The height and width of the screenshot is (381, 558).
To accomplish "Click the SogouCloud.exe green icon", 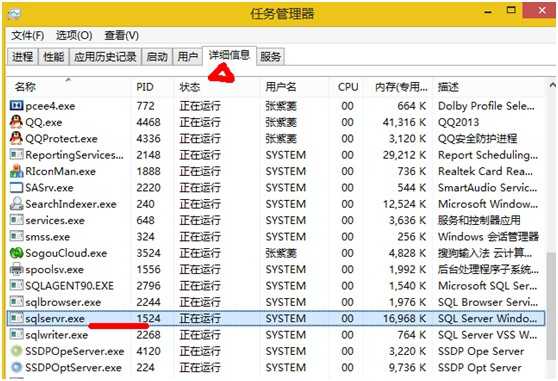I will click(16, 253).
